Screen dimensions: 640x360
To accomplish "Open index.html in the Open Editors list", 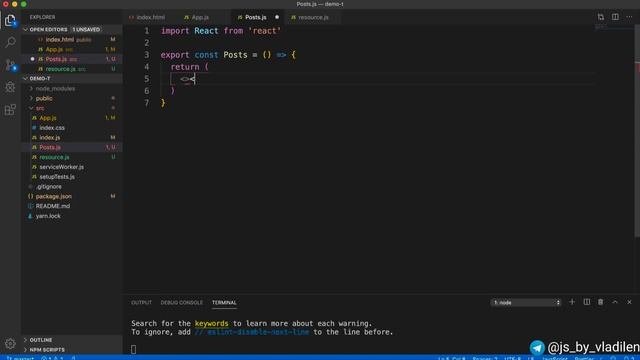I will (x=72, y=39).
